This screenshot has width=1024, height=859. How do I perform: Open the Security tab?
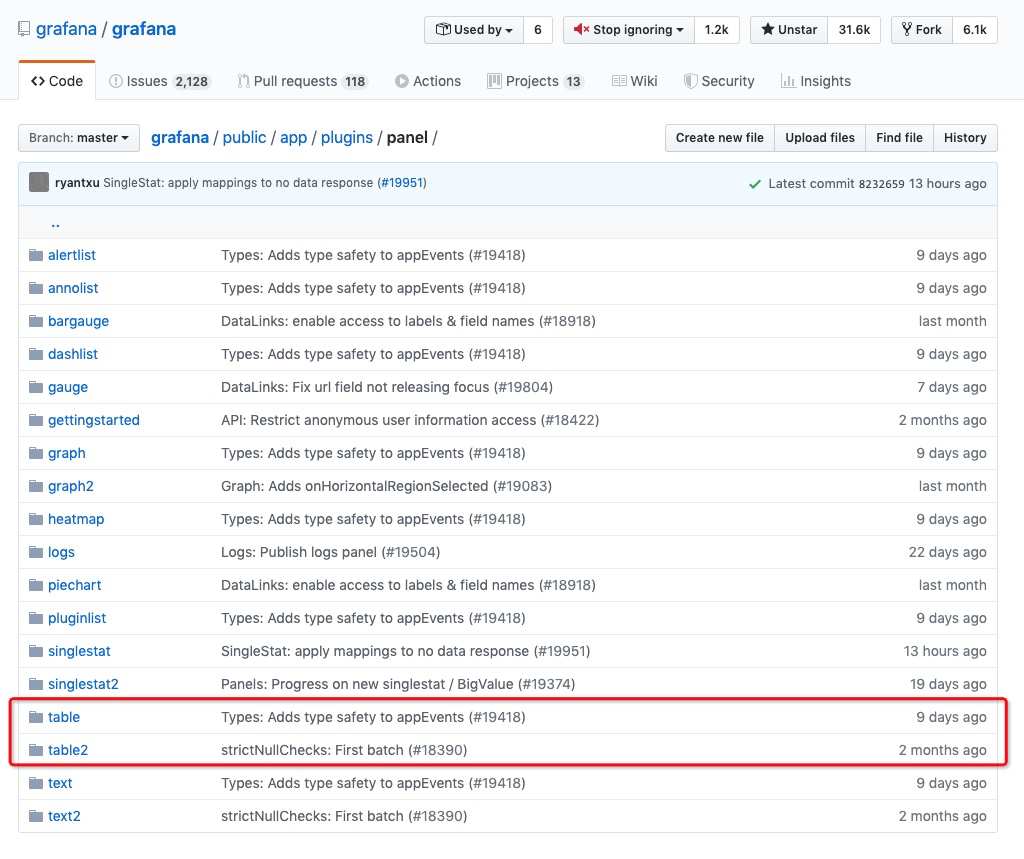coord(719,81)
